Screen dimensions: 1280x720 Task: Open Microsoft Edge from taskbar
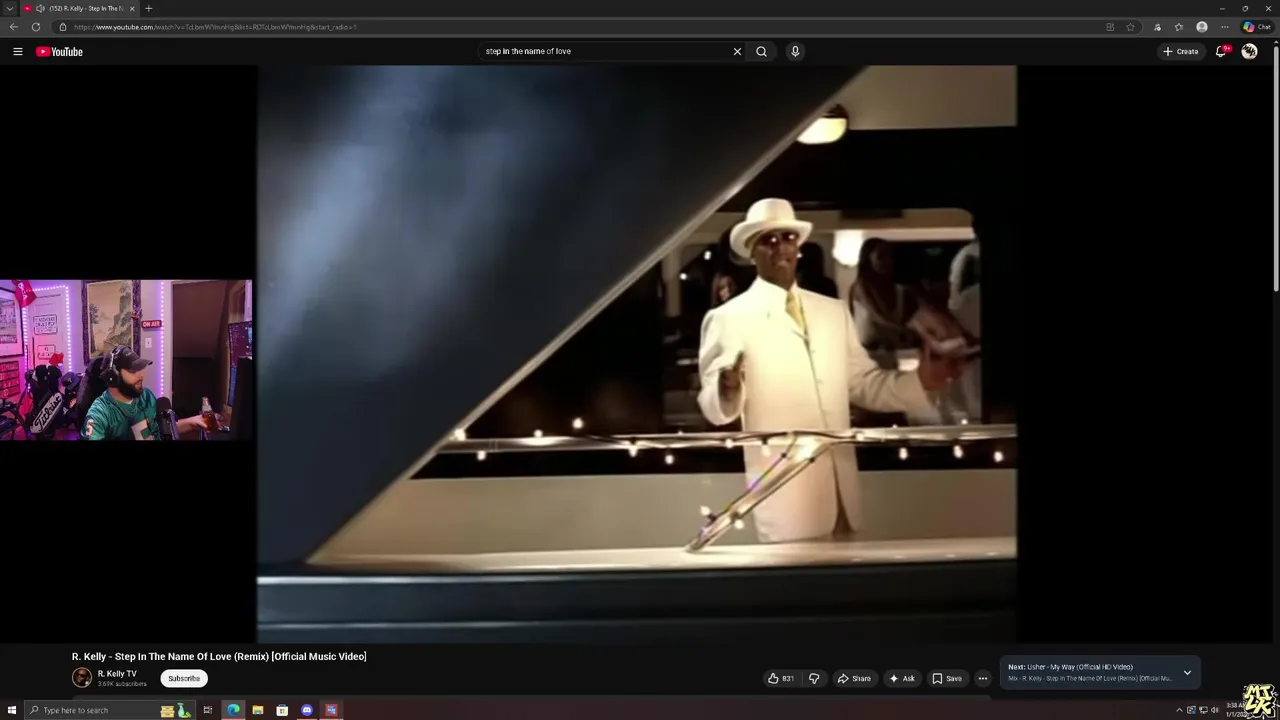[x=233, y=710]
